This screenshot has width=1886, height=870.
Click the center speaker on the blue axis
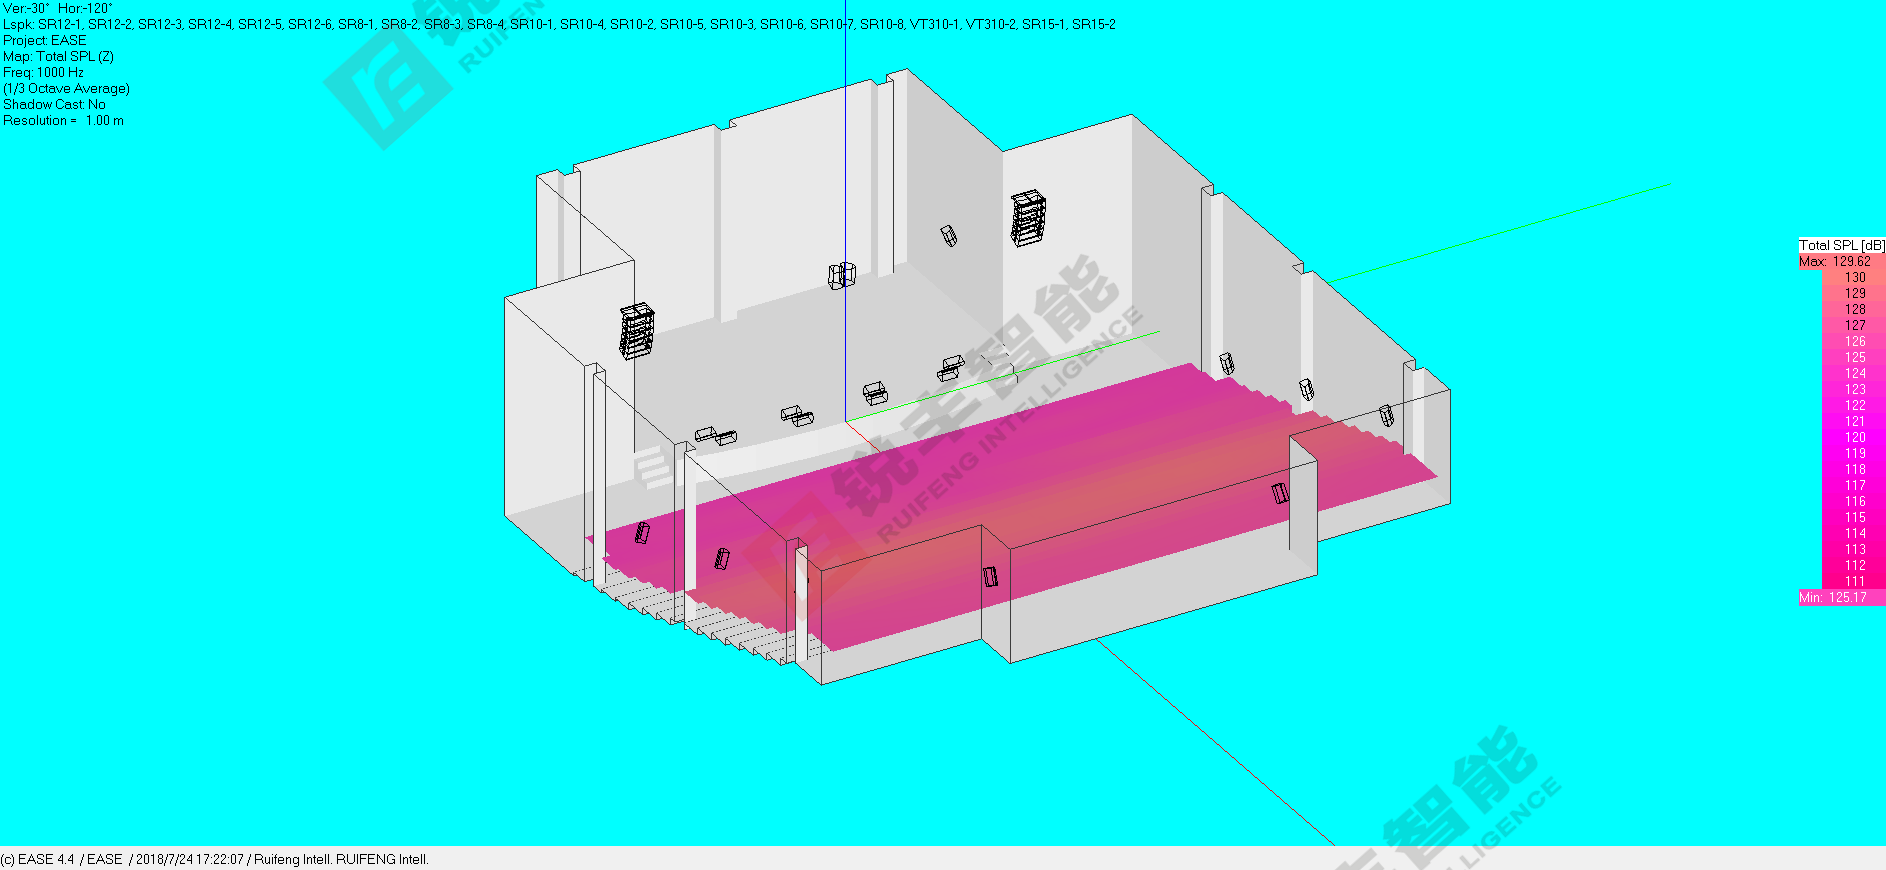[841, 275]
